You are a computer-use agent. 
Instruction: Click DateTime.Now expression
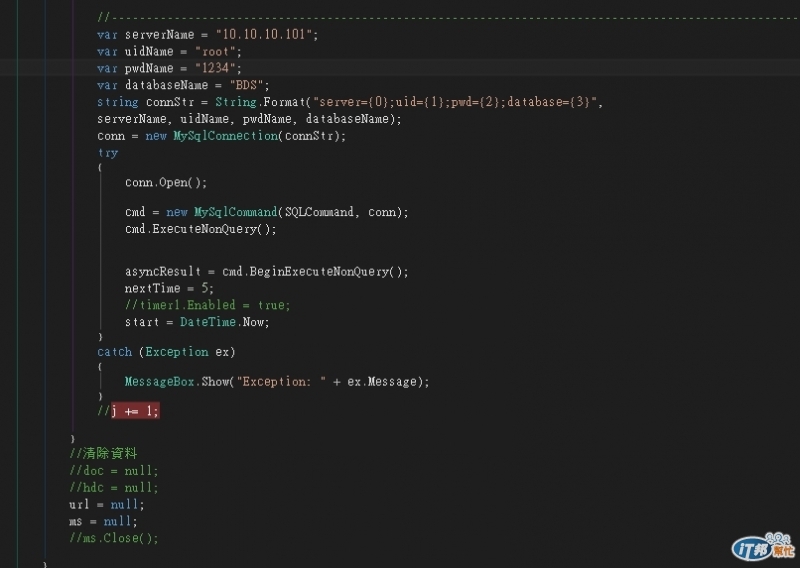tap(222, 322)
